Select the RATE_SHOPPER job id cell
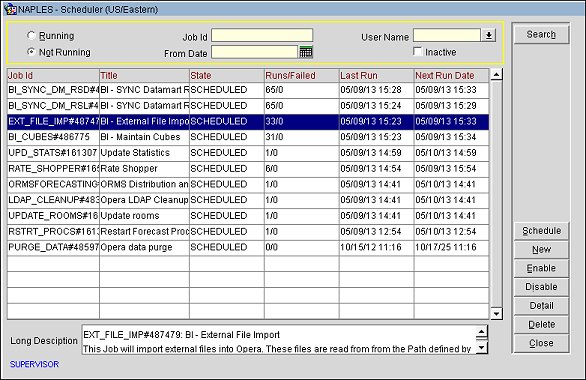 [x=53, y=169]
